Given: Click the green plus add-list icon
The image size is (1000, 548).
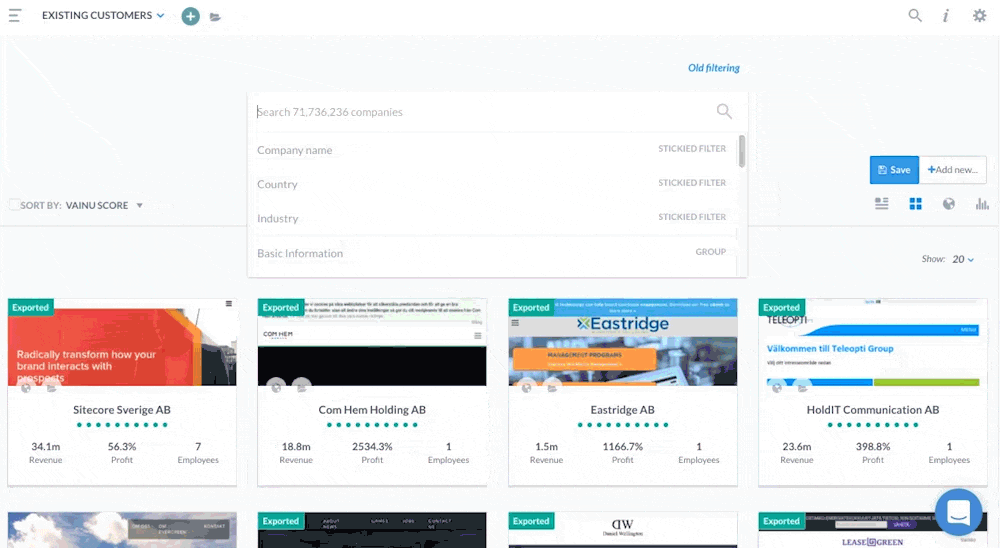Looking at the screenshot, I should (190, 16).
